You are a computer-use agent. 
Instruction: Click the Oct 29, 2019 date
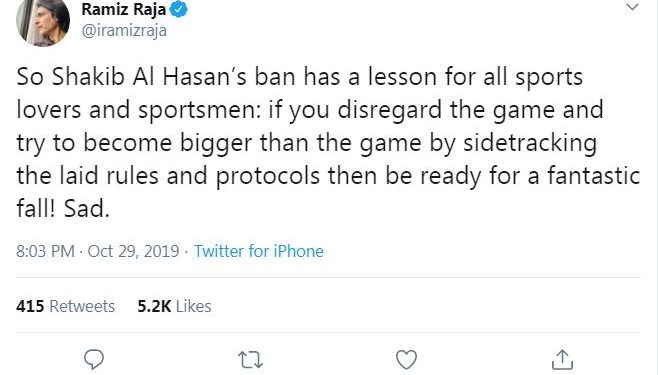pos(133,251)
